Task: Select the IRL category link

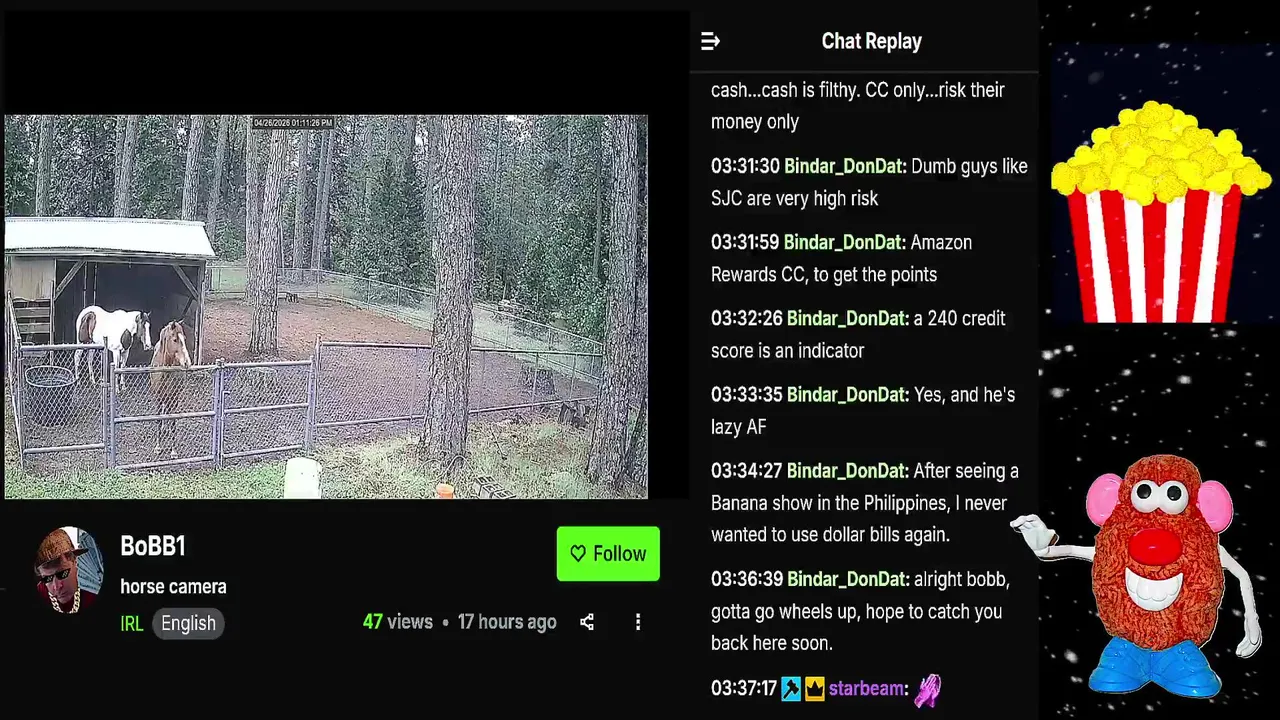Action: 132,623
